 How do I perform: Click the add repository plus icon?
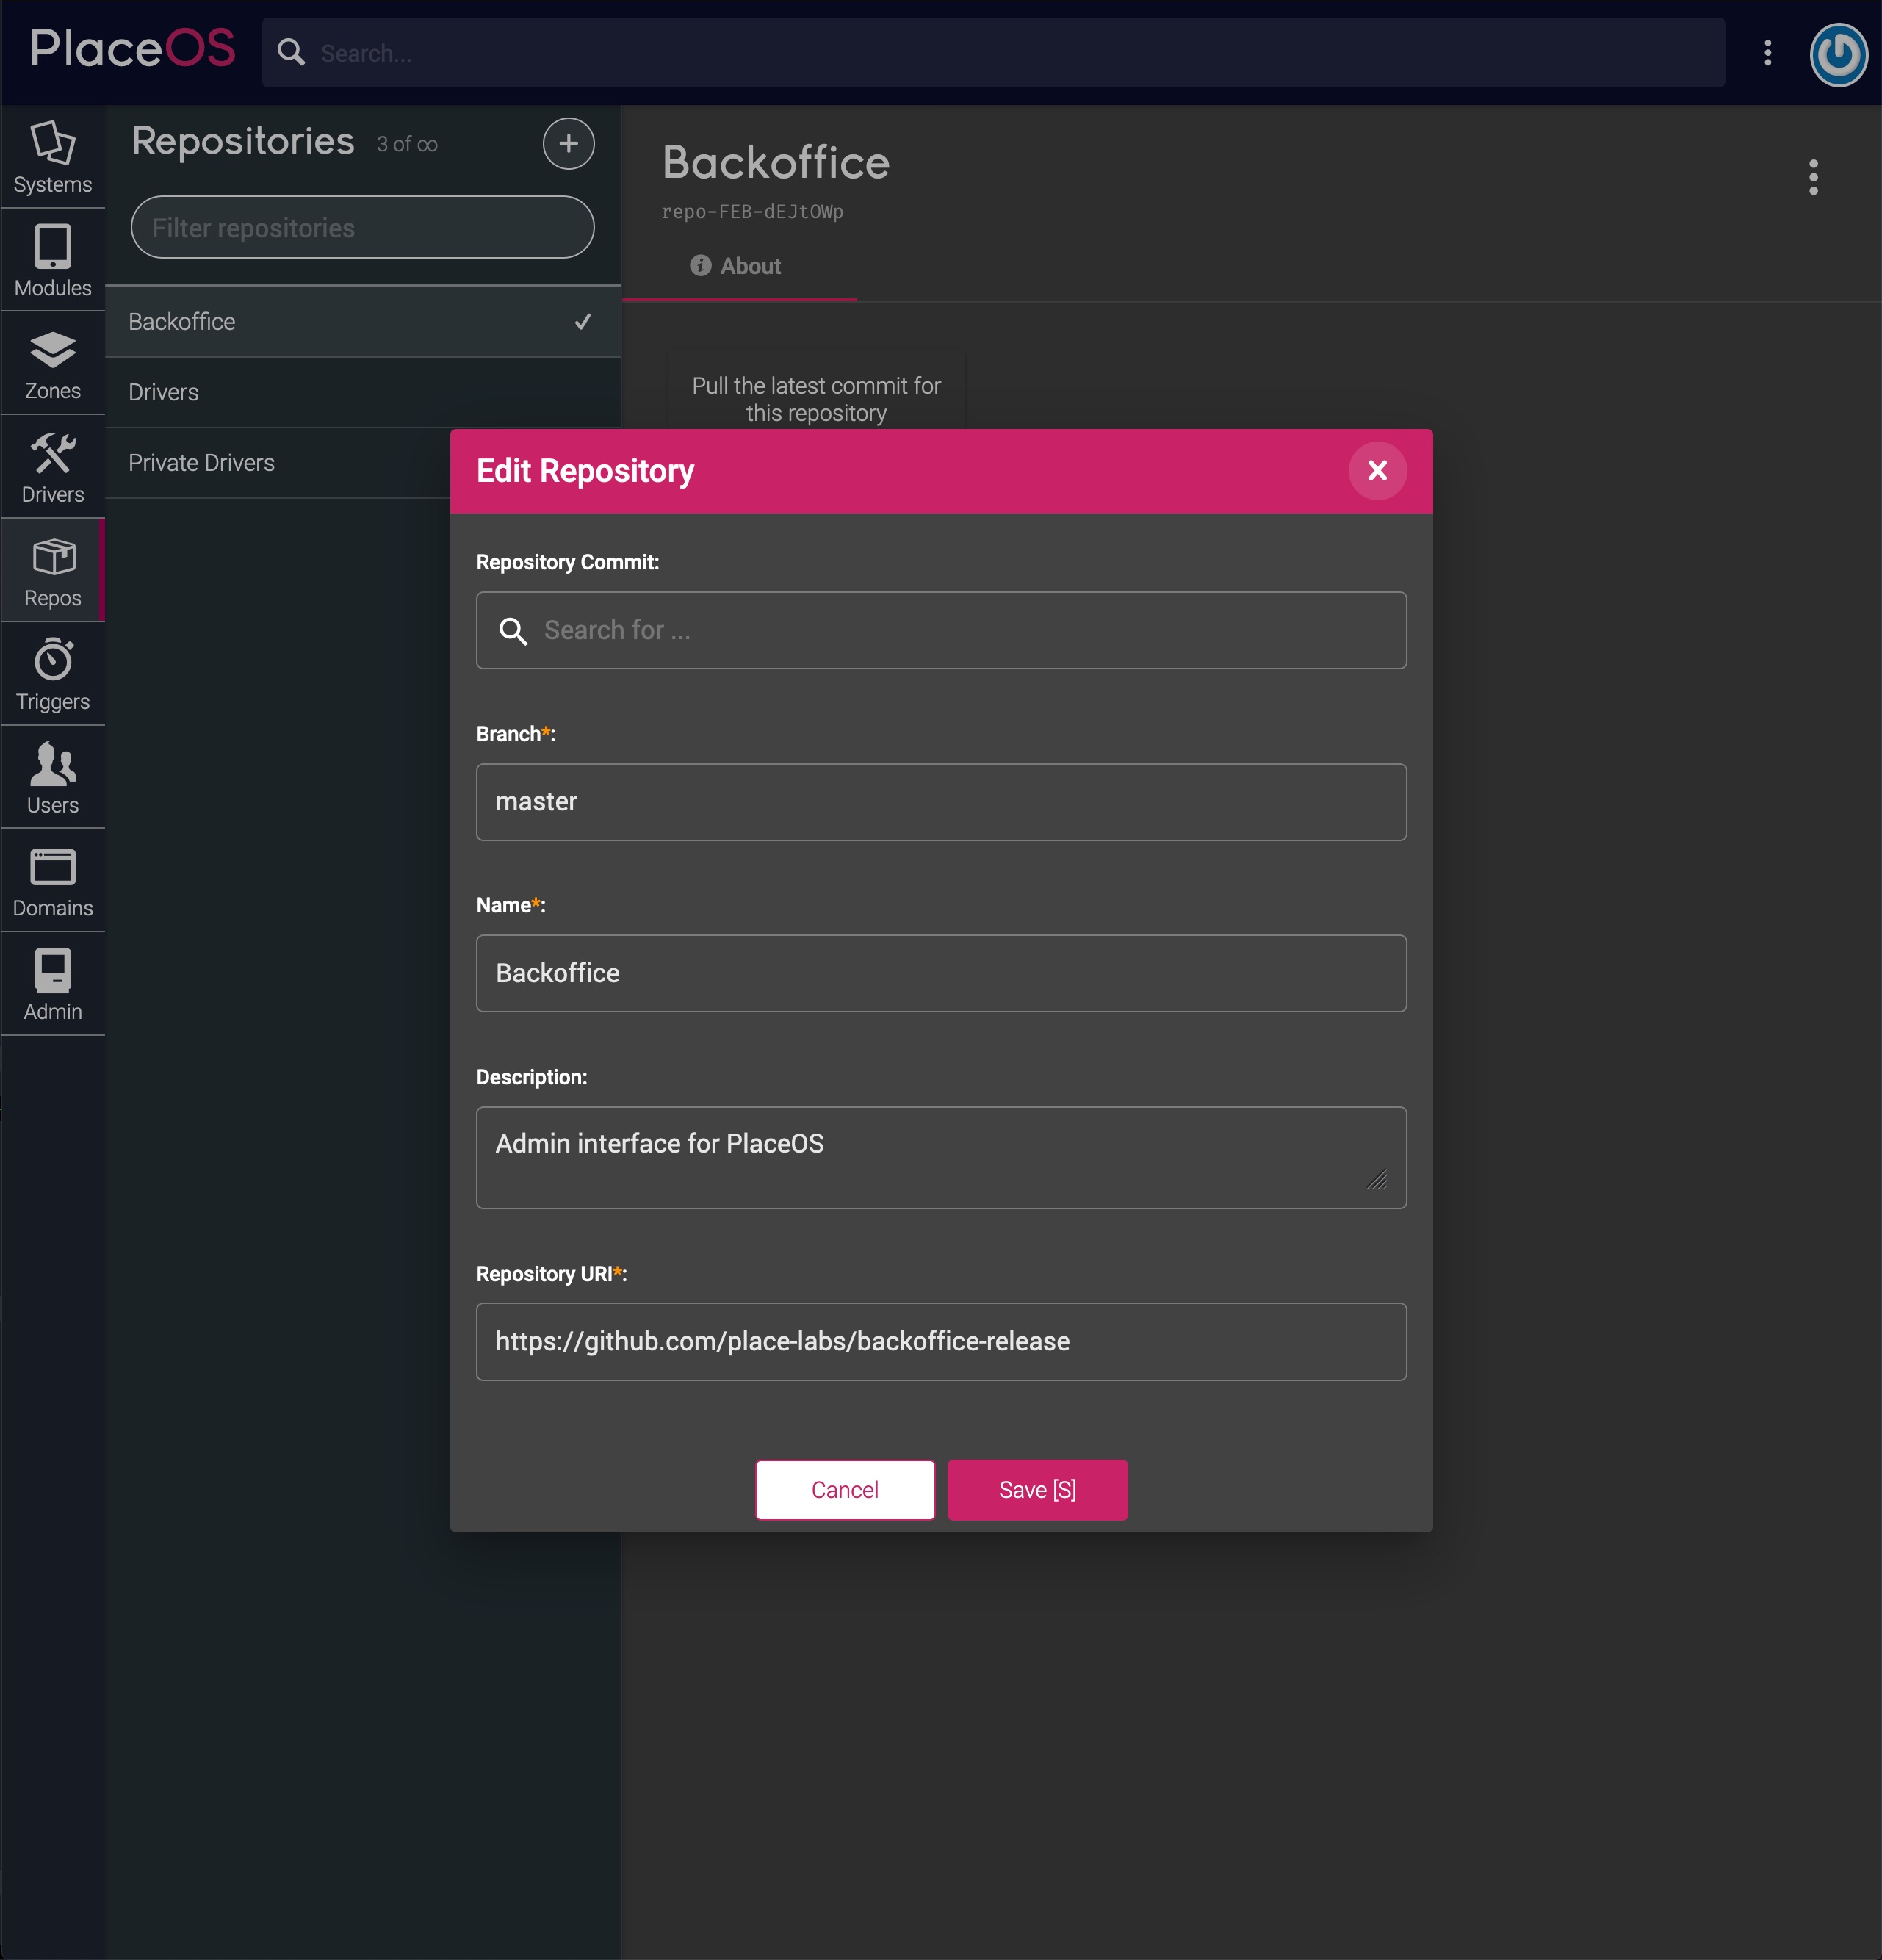pyautogui.click(x=568, y=143)
